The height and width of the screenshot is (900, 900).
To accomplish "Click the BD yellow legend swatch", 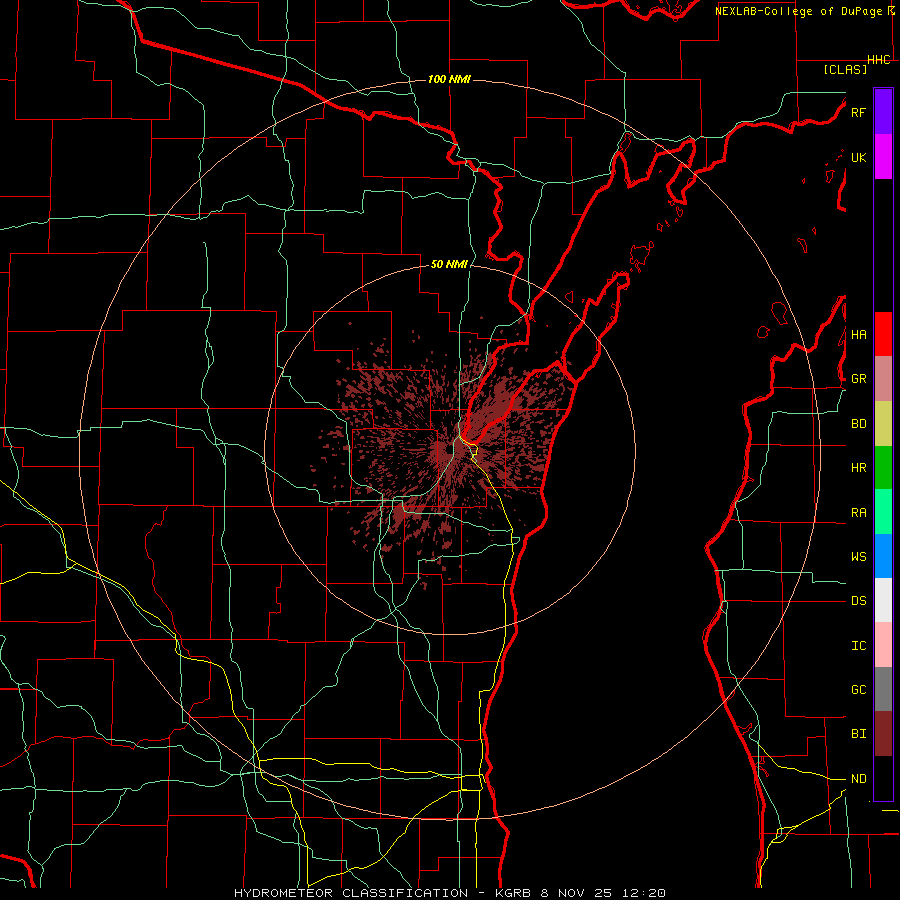I will click(x=883, y=424).
